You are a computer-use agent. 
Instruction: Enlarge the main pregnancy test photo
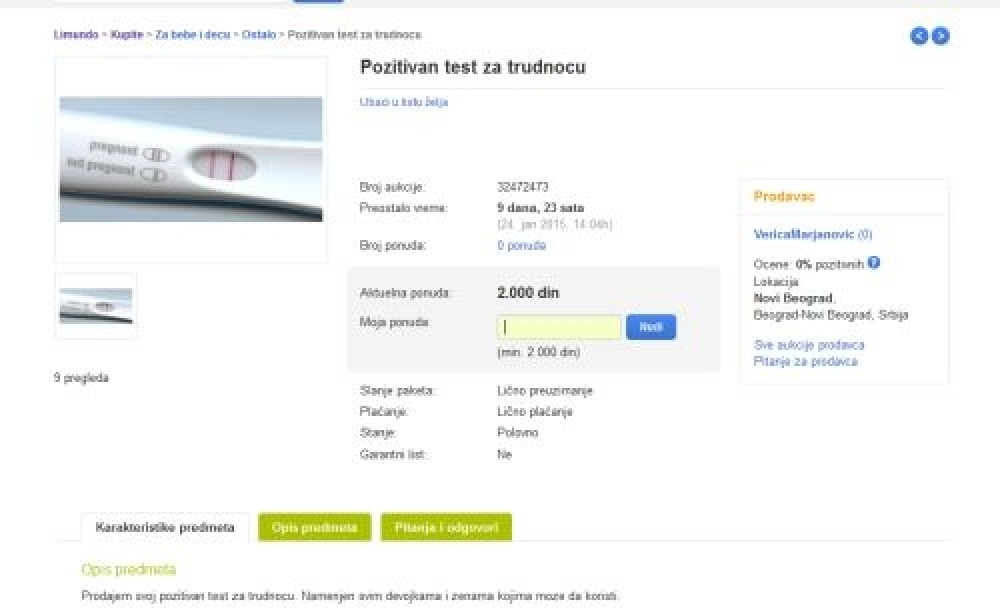pyautogui.click(x=191, y=159)
